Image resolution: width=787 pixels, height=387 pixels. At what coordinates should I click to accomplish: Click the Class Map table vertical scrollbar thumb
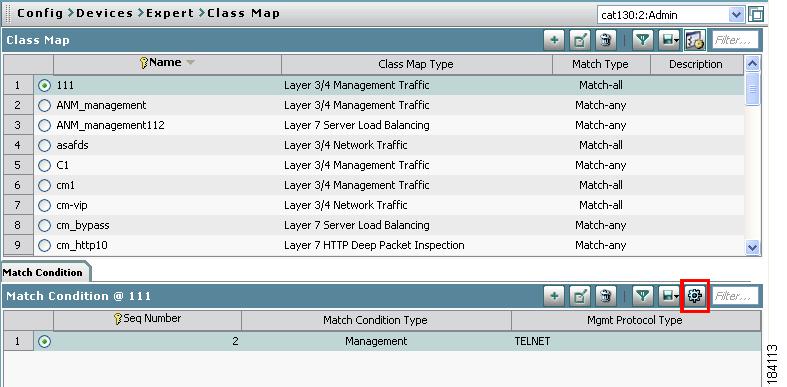pyautogui.click(x=752, y=88)
